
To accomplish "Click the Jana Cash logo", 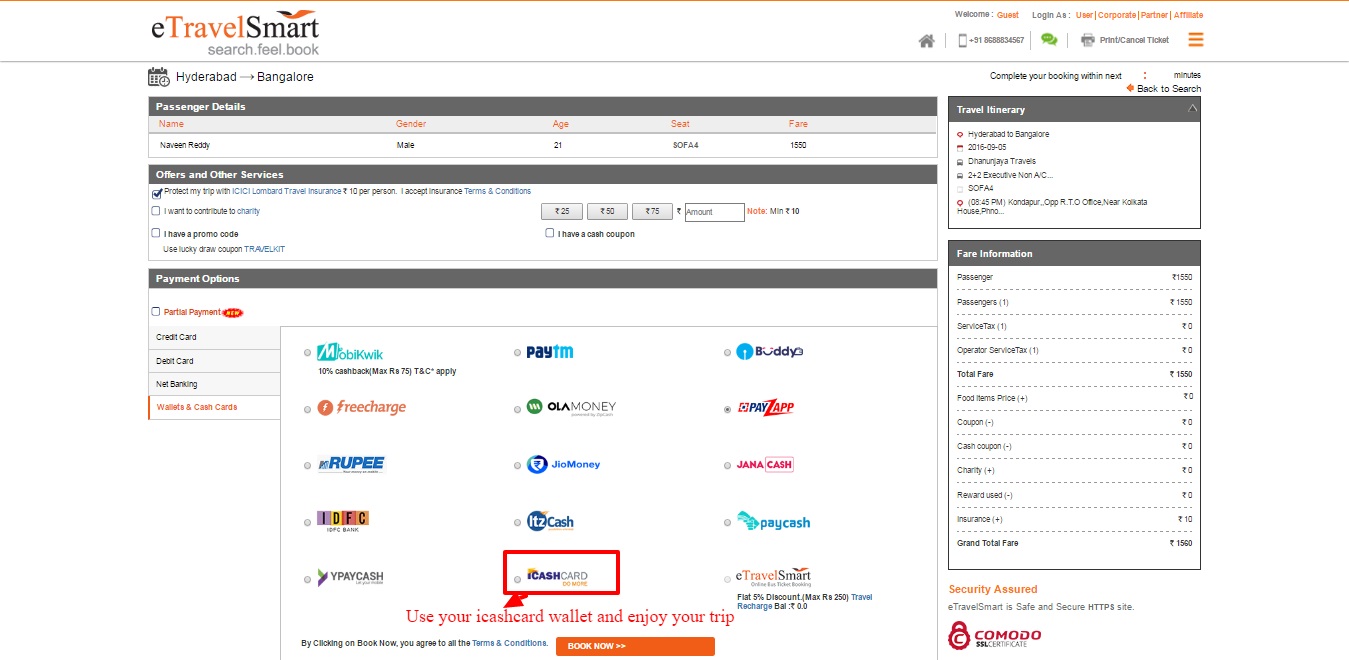I will click(765, 464).
